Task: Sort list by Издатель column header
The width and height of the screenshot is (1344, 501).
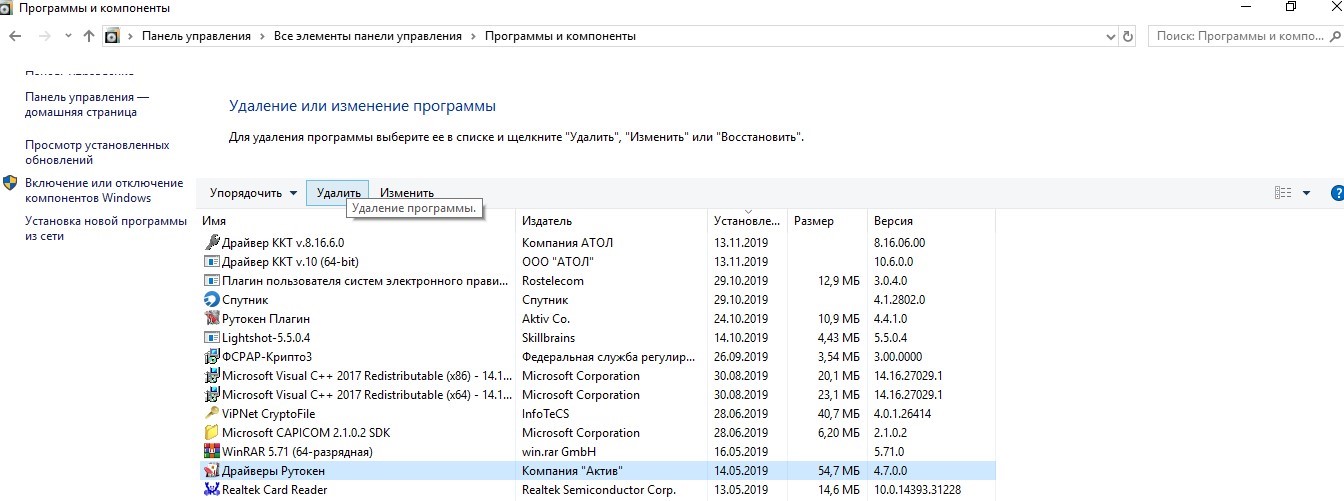Action: point(547,221)
